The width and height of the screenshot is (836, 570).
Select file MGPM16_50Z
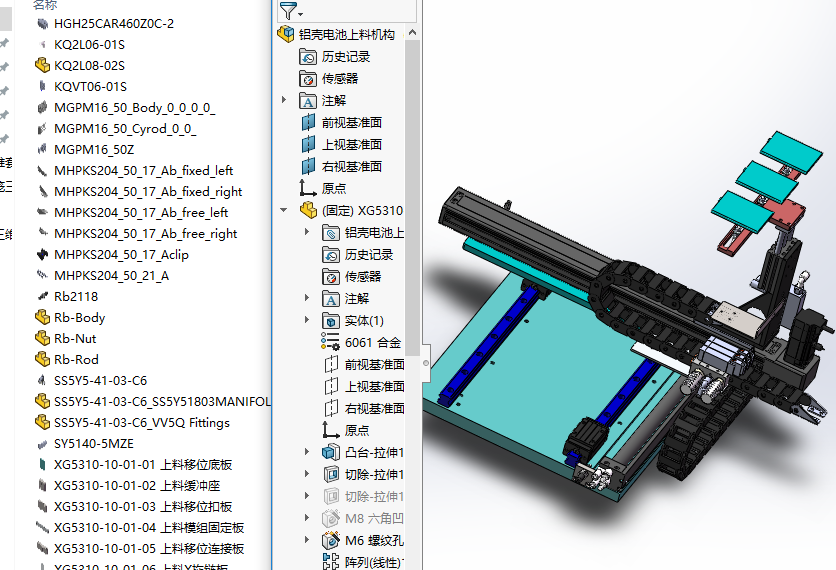click(x=94, y=149)
